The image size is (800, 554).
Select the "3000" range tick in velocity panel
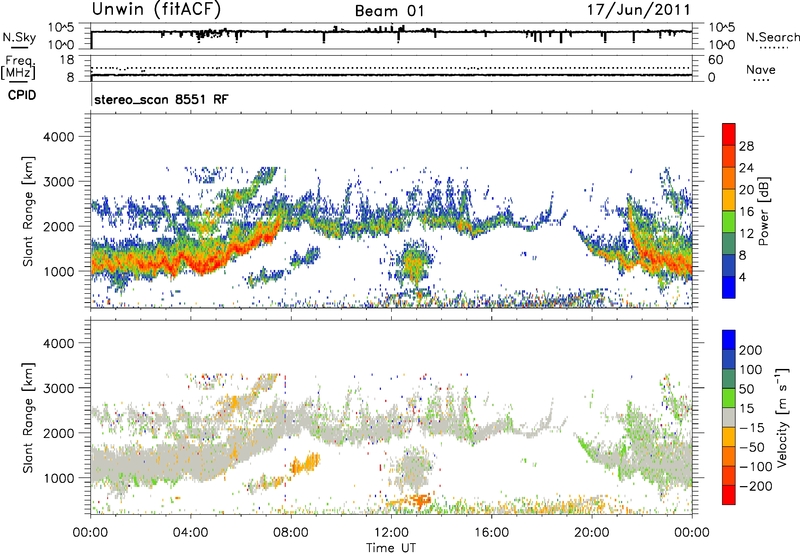[58, 388]
